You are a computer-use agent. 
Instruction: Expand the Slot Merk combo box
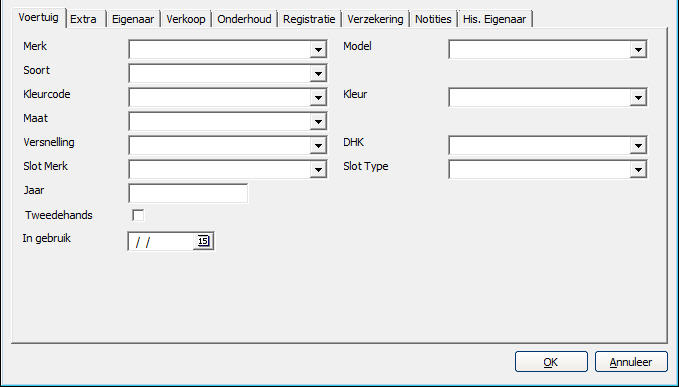318,170
